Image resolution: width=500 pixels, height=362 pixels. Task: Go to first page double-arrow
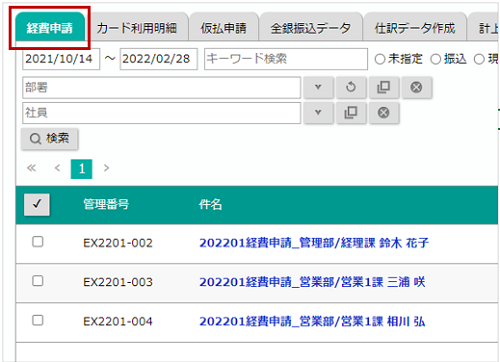[x=31, y=168]
